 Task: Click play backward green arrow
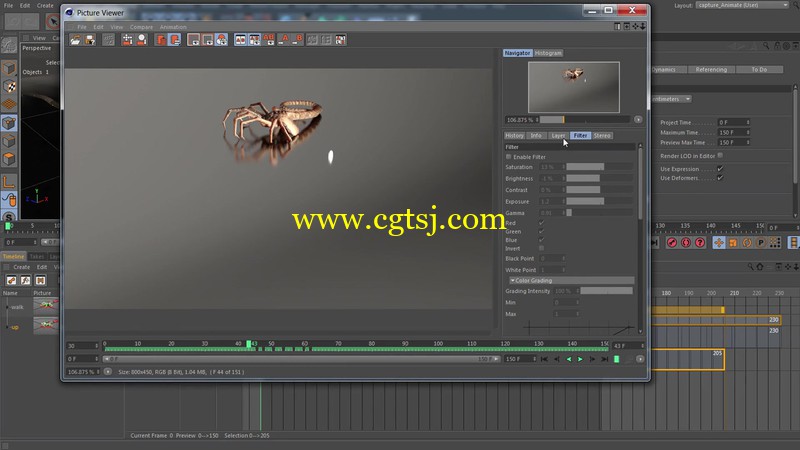568,360
